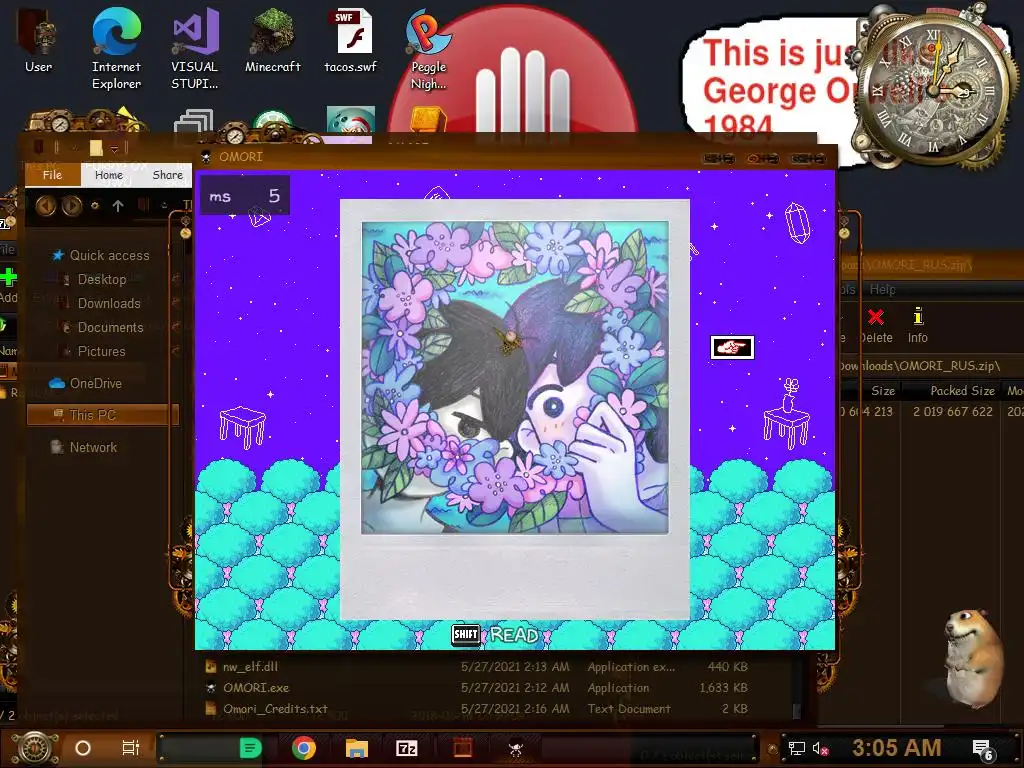Click the muted volume tray icon
This screenshot has height=768, width=1024.
click(820, 748)
